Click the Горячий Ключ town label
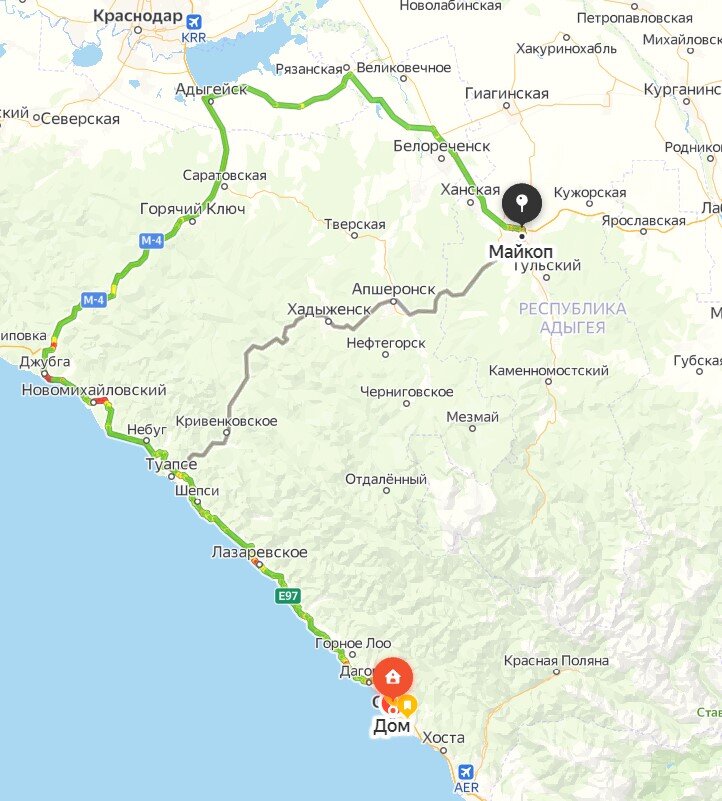Screen dimensions: 722x801 (192, 209)
